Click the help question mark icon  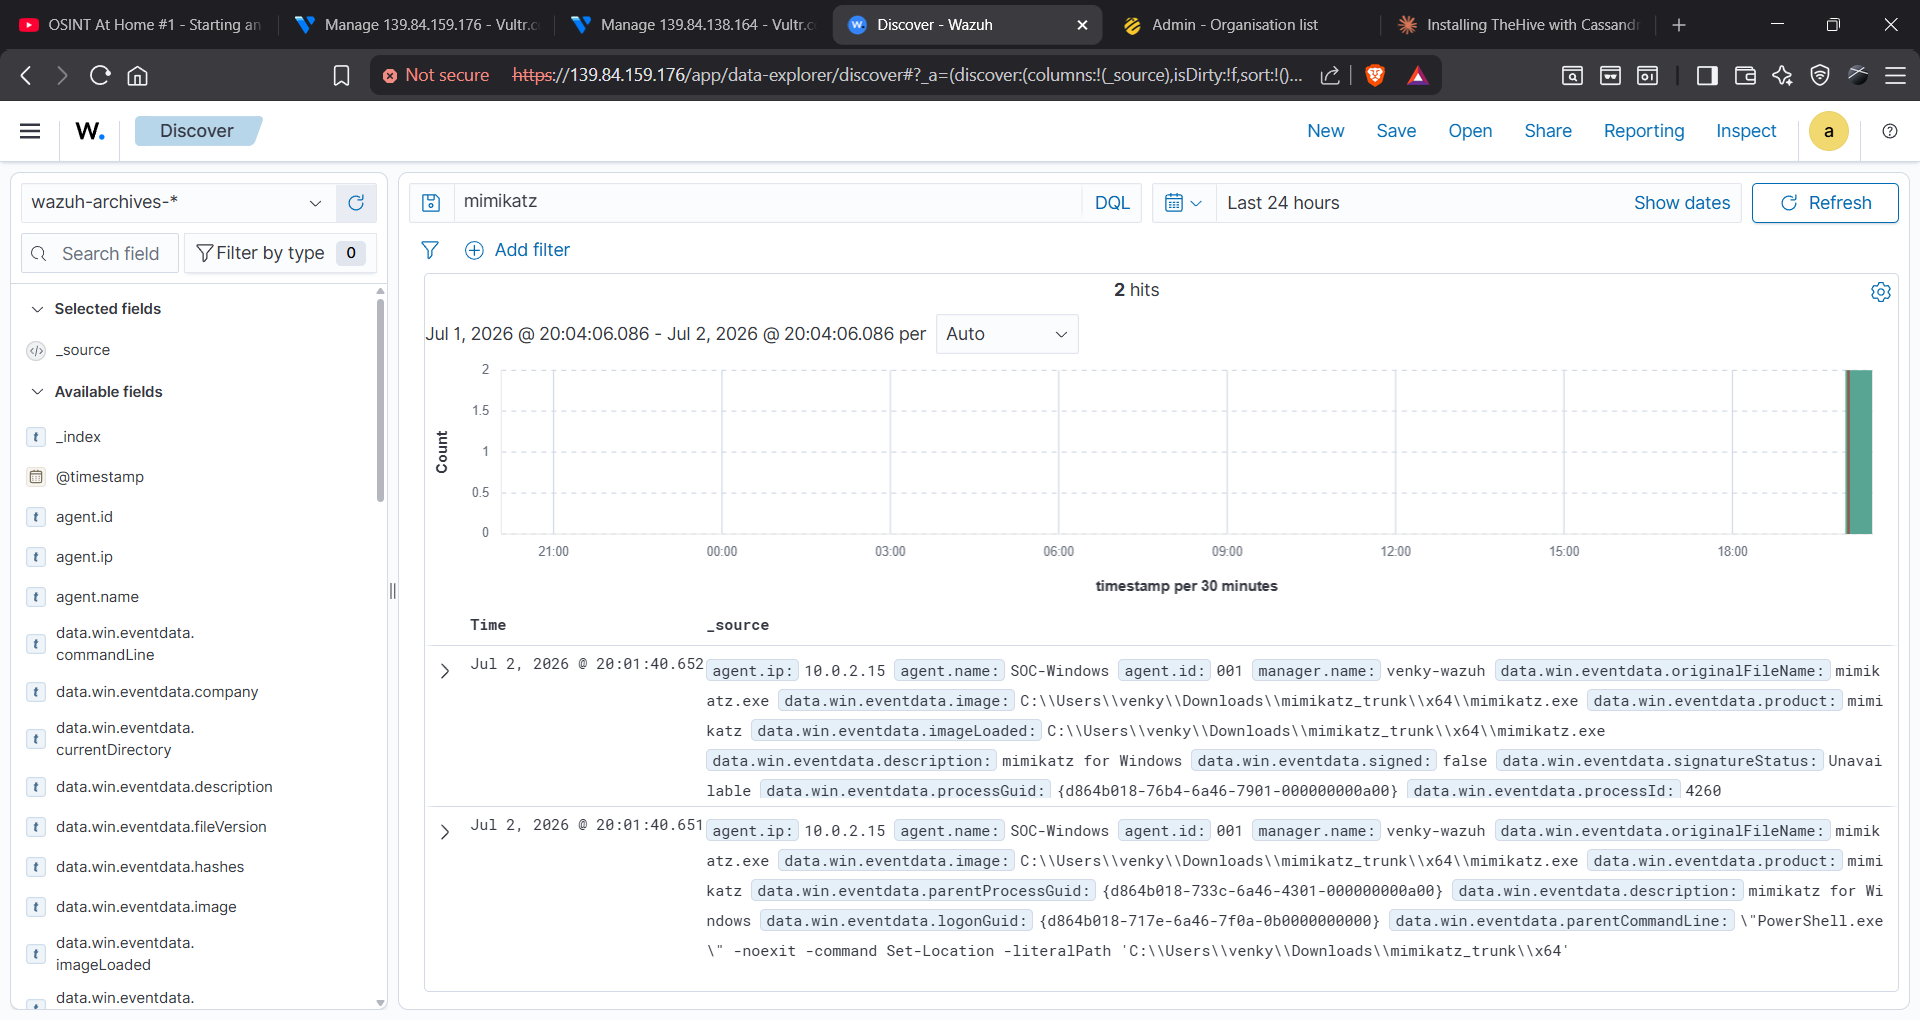(1890, 131)
